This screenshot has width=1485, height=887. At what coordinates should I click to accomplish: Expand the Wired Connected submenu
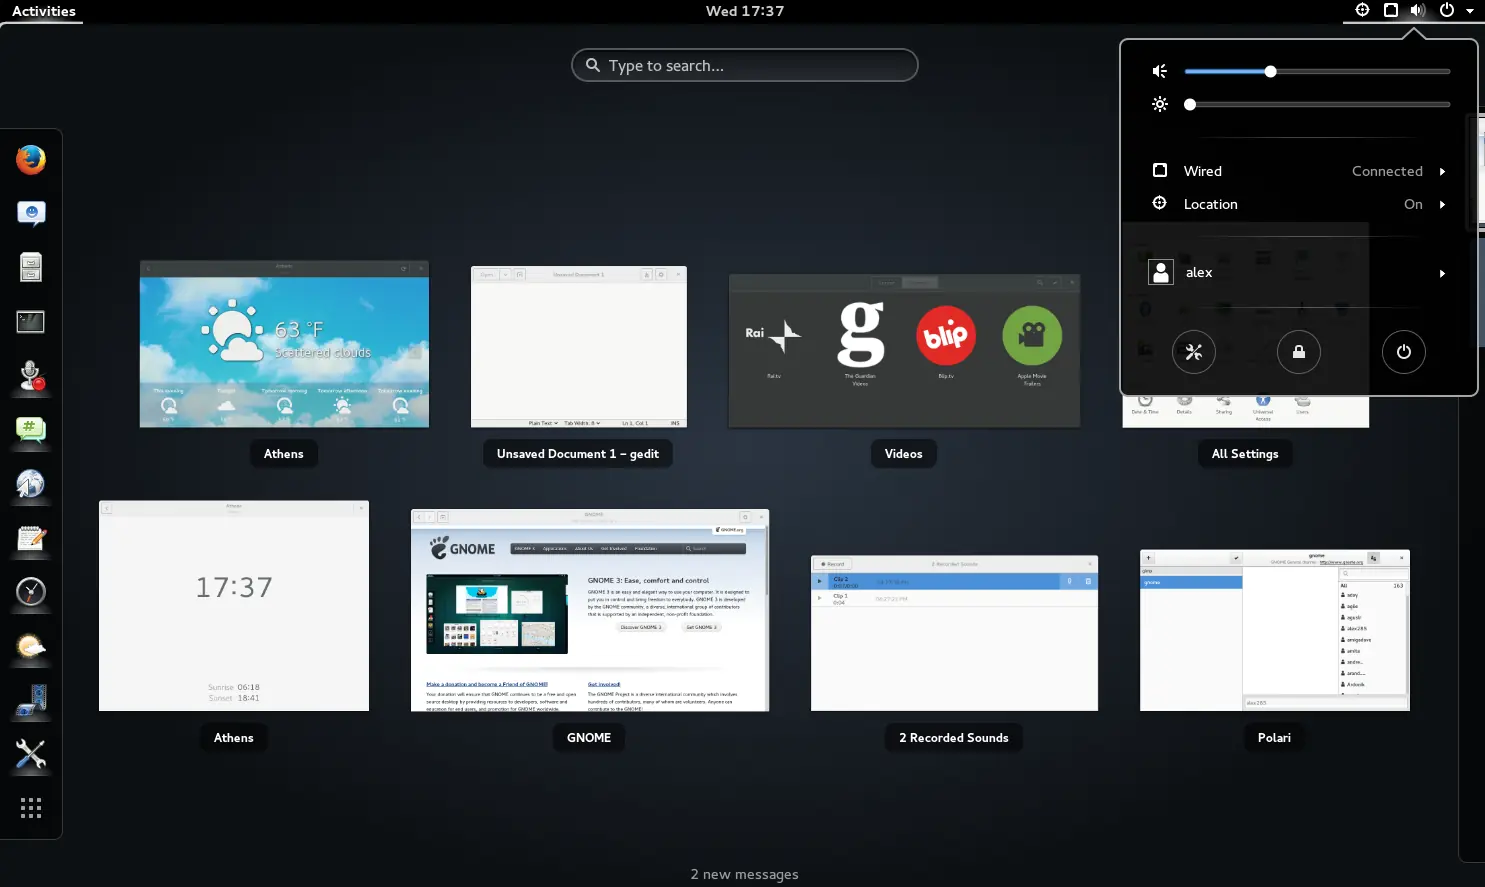(1299, 171)
